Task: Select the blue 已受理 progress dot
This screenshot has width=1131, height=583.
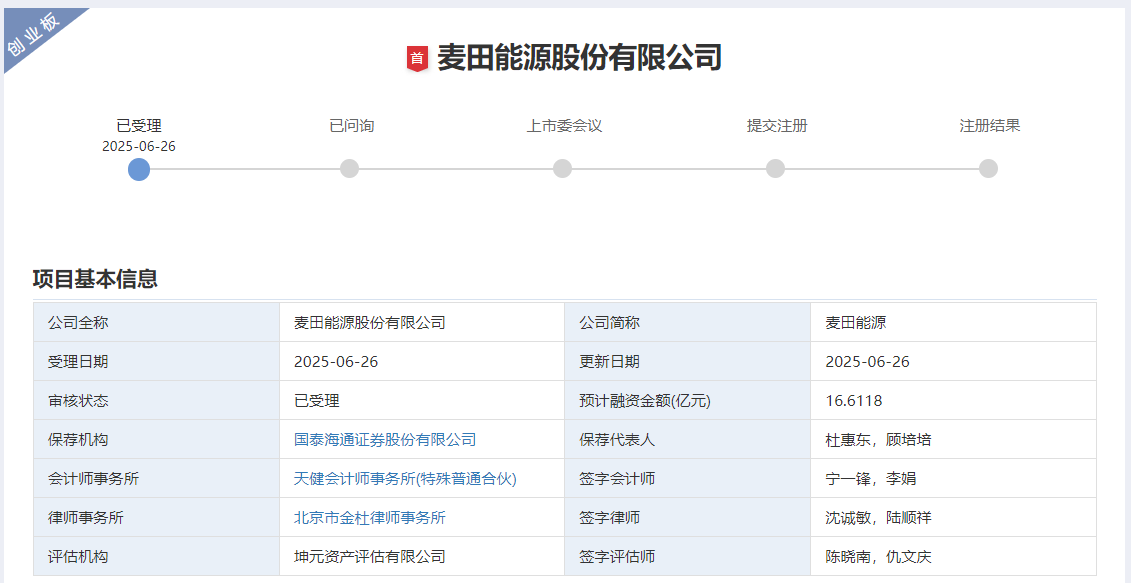Action: 139,169
